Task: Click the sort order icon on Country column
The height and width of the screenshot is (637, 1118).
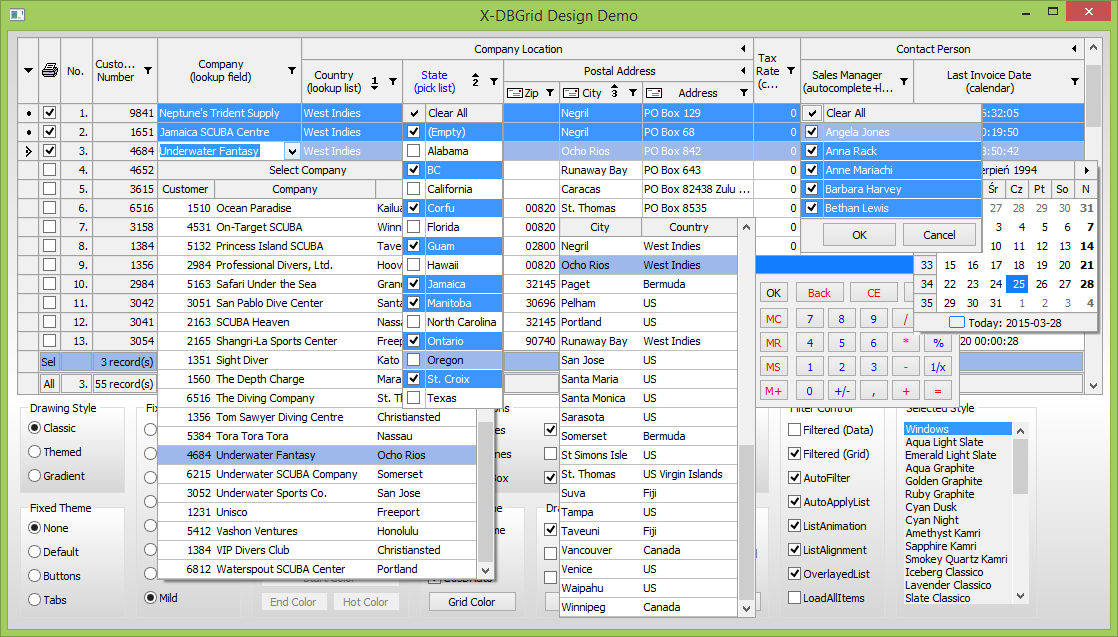Action: (374, 82)
